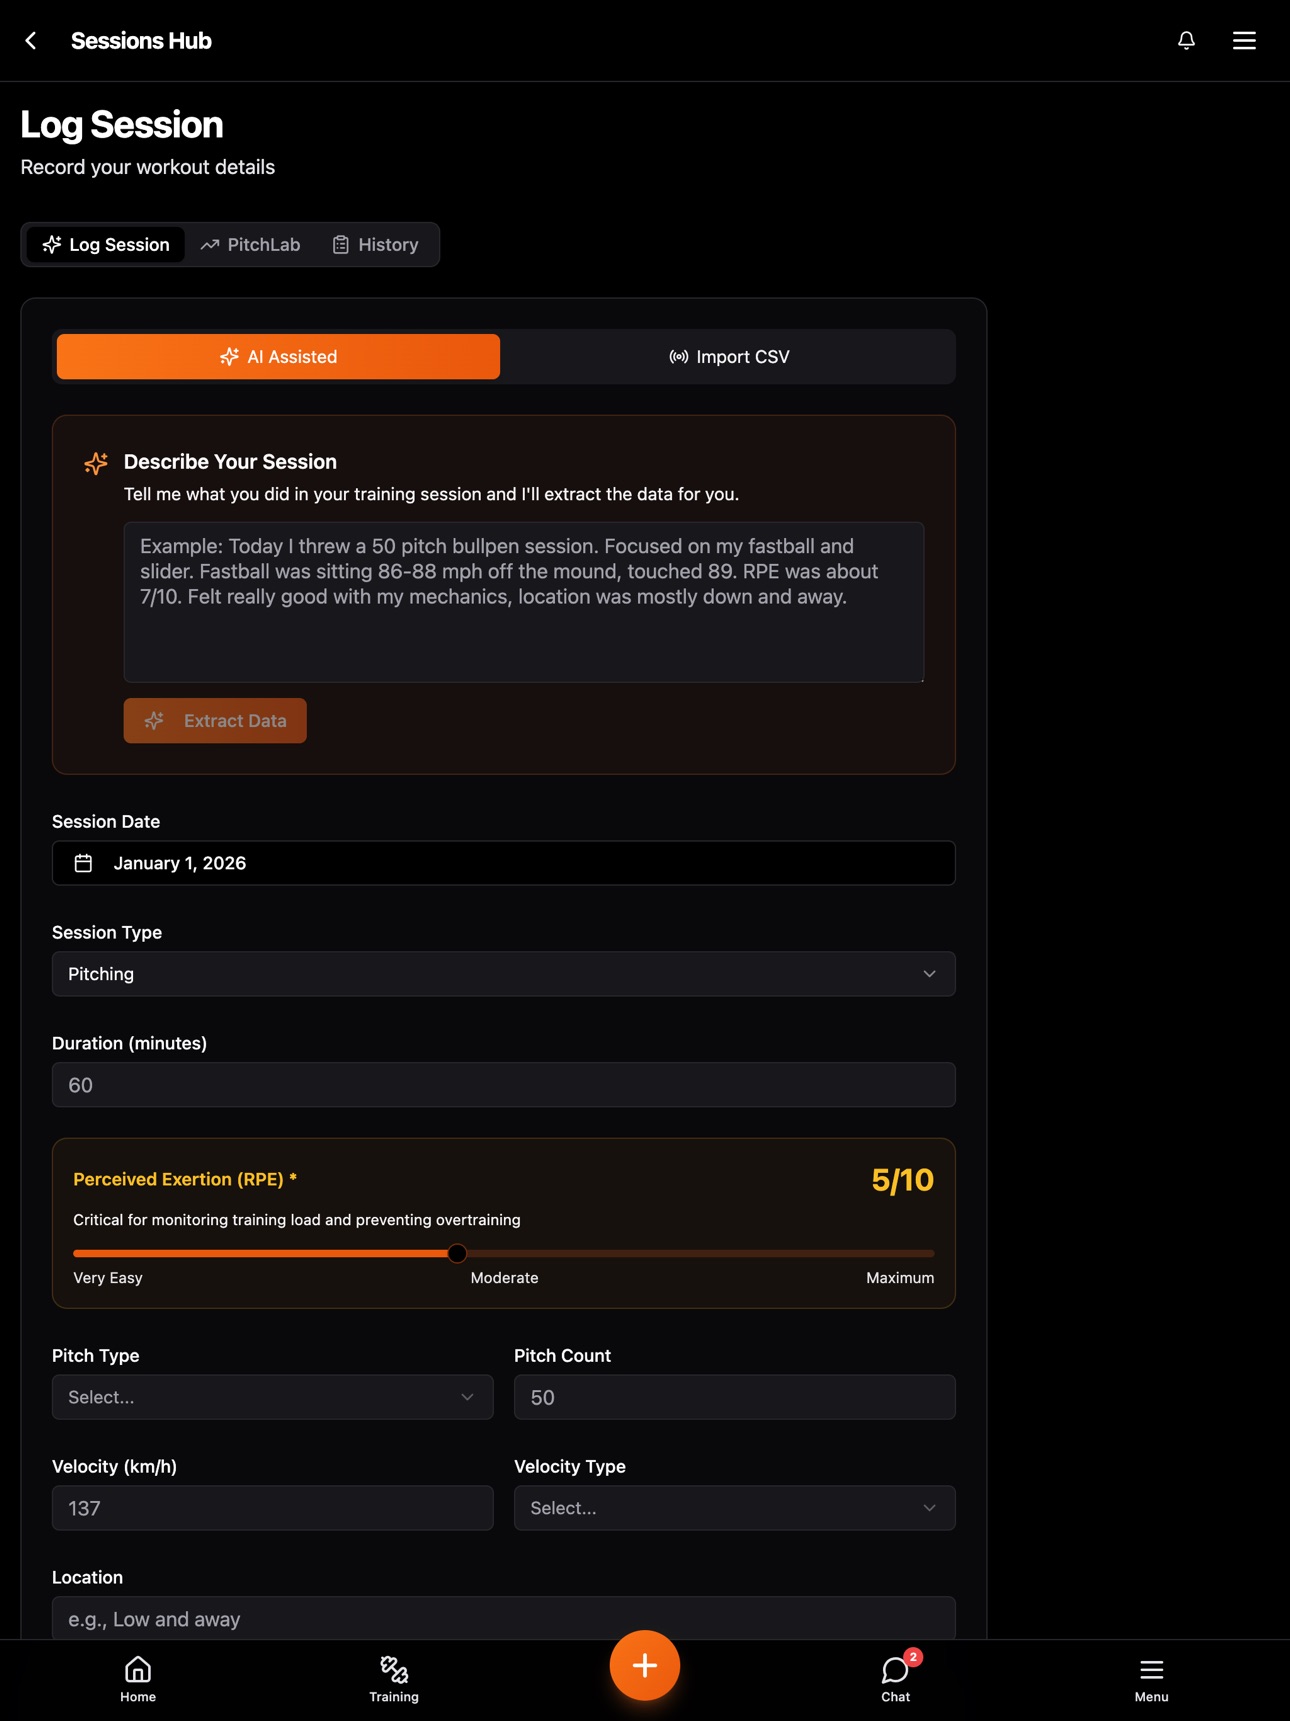Switch to AI Assisted mode
The width and height of the screenshot is (1290, 1721).
[x=278, y=357]
